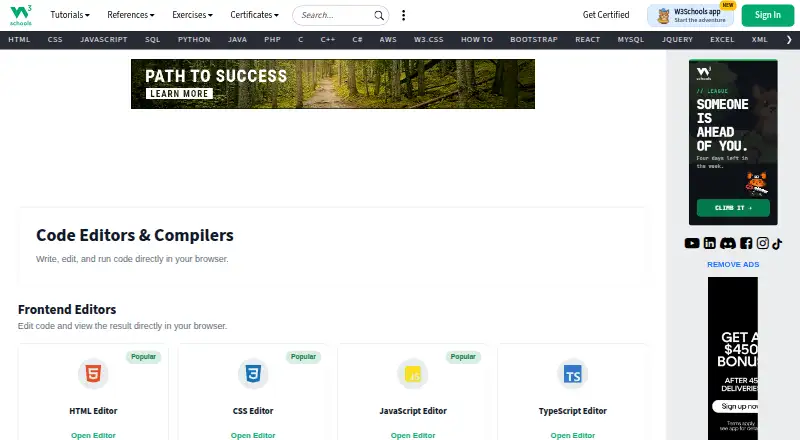The height and width of the screenshot is (440, 800).
Task: Click the HTML5 editor icon
Action: click(x=93, y=374)
